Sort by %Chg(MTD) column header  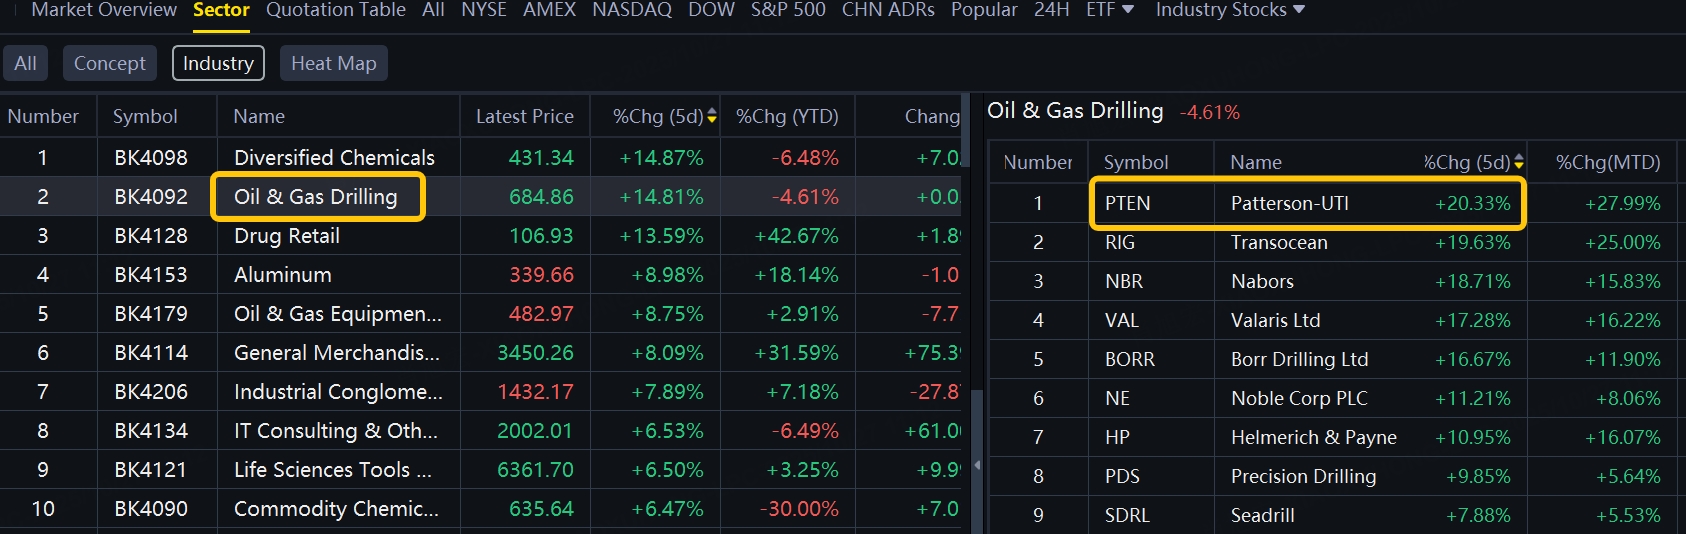pyautogui.click(x=1607, y=162)
